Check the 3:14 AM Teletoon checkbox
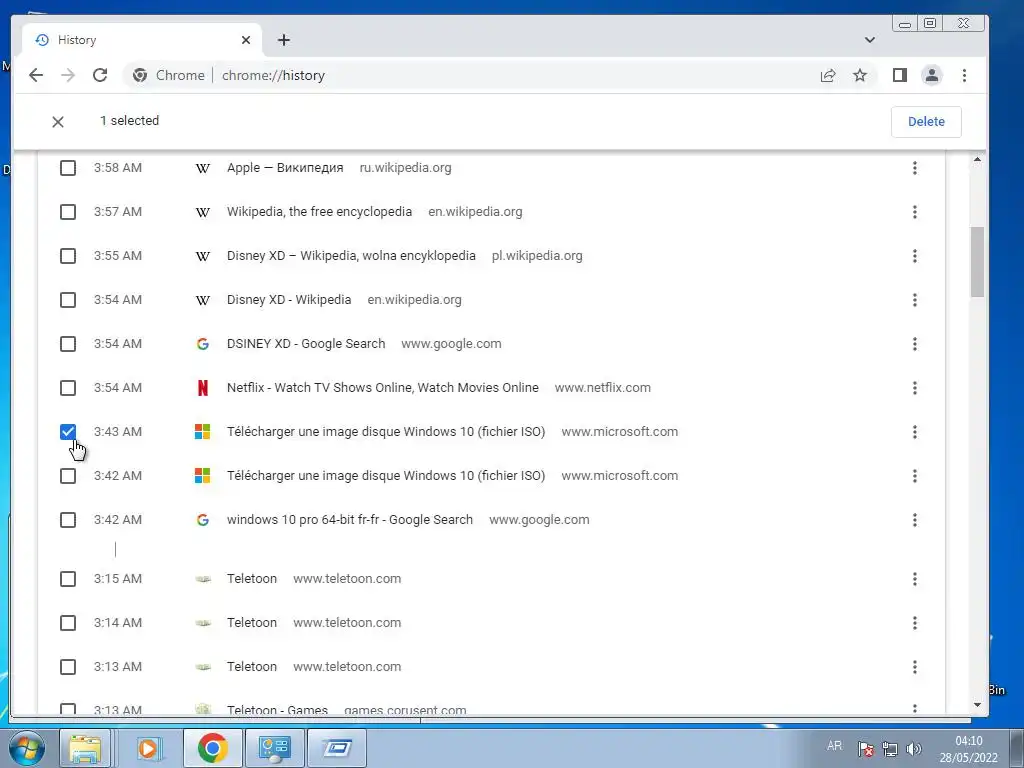Image resolution: width=1024 pixels, height=768 pixels. [68, 623]
